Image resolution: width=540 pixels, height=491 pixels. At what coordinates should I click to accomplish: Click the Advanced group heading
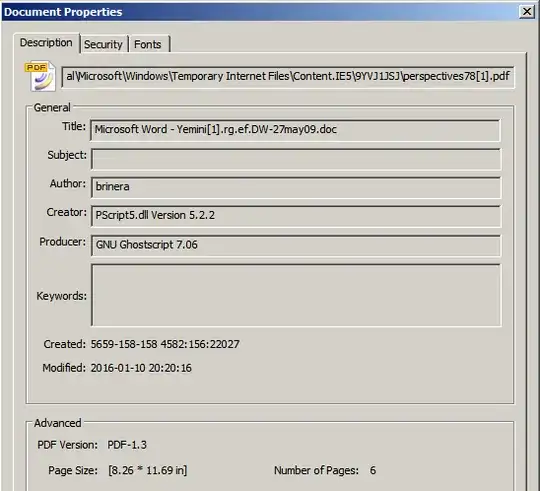pyautogui.click(x=58, y=423)
